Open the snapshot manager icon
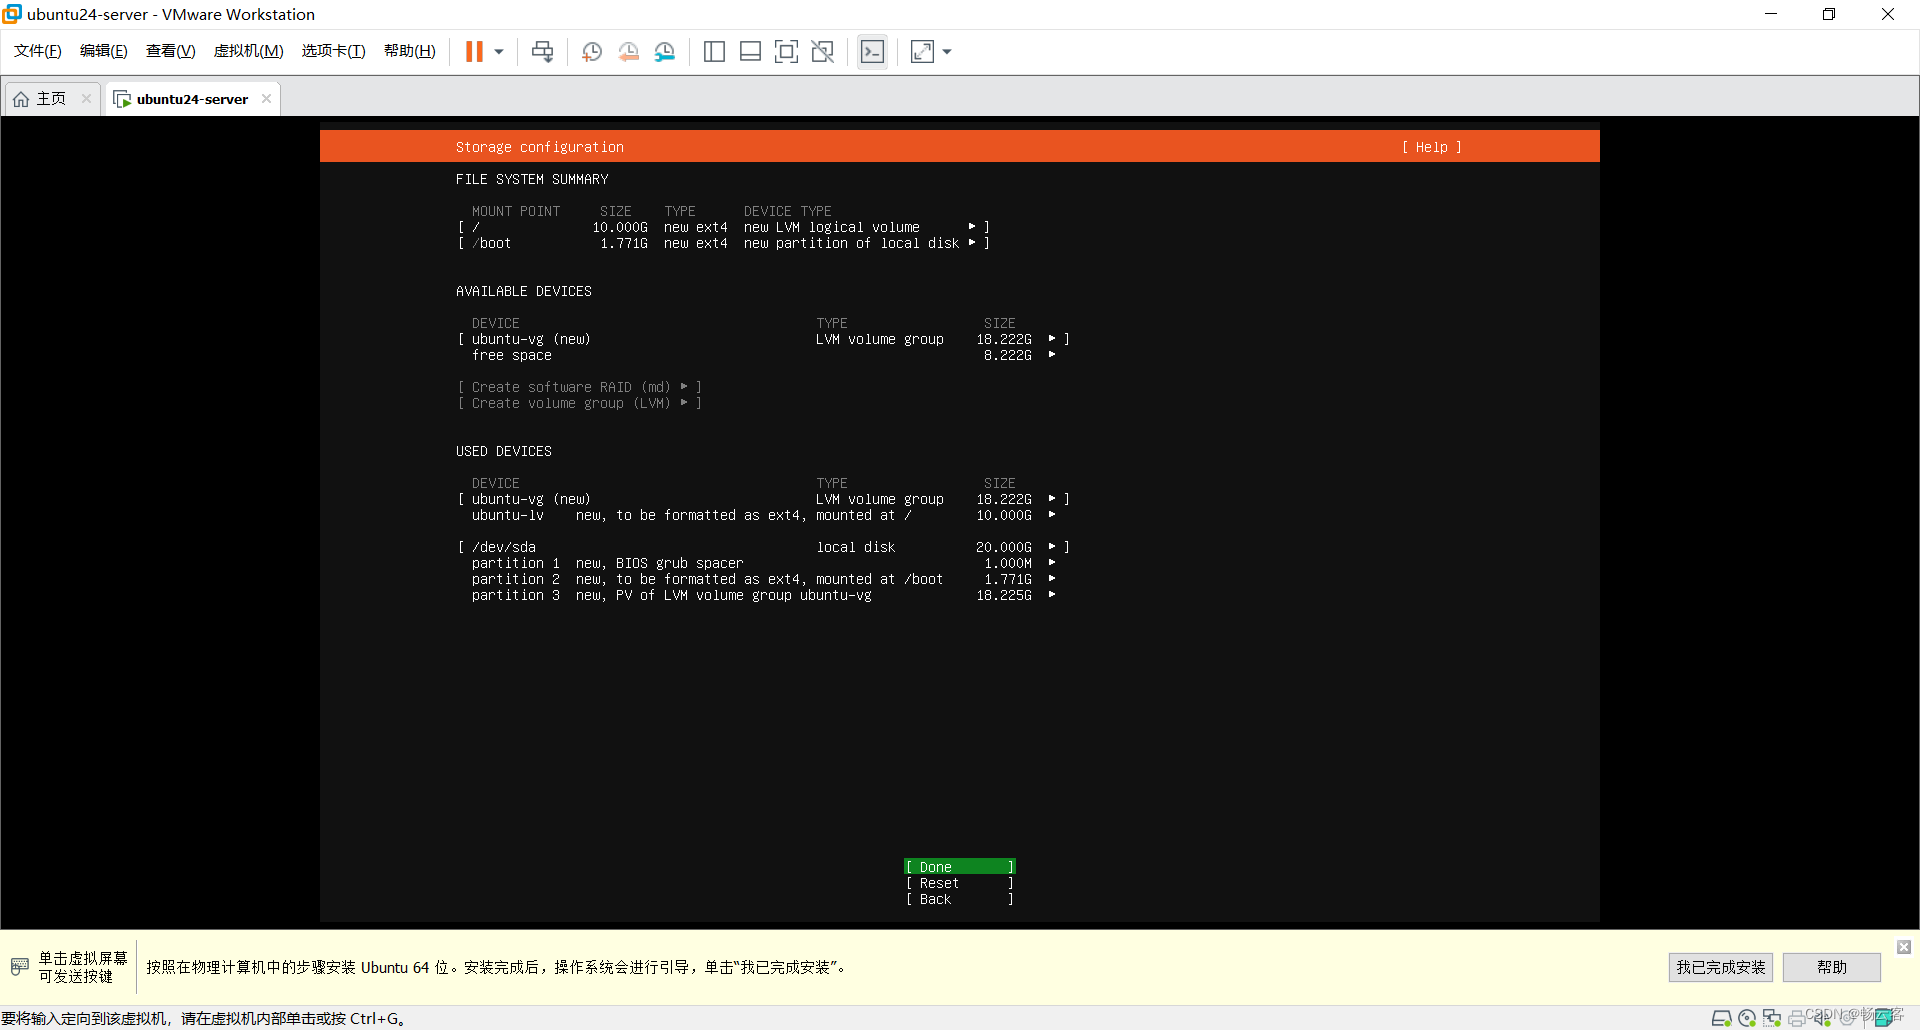The height and width of the screenshot is (1030, 1920). coord(665,51)
